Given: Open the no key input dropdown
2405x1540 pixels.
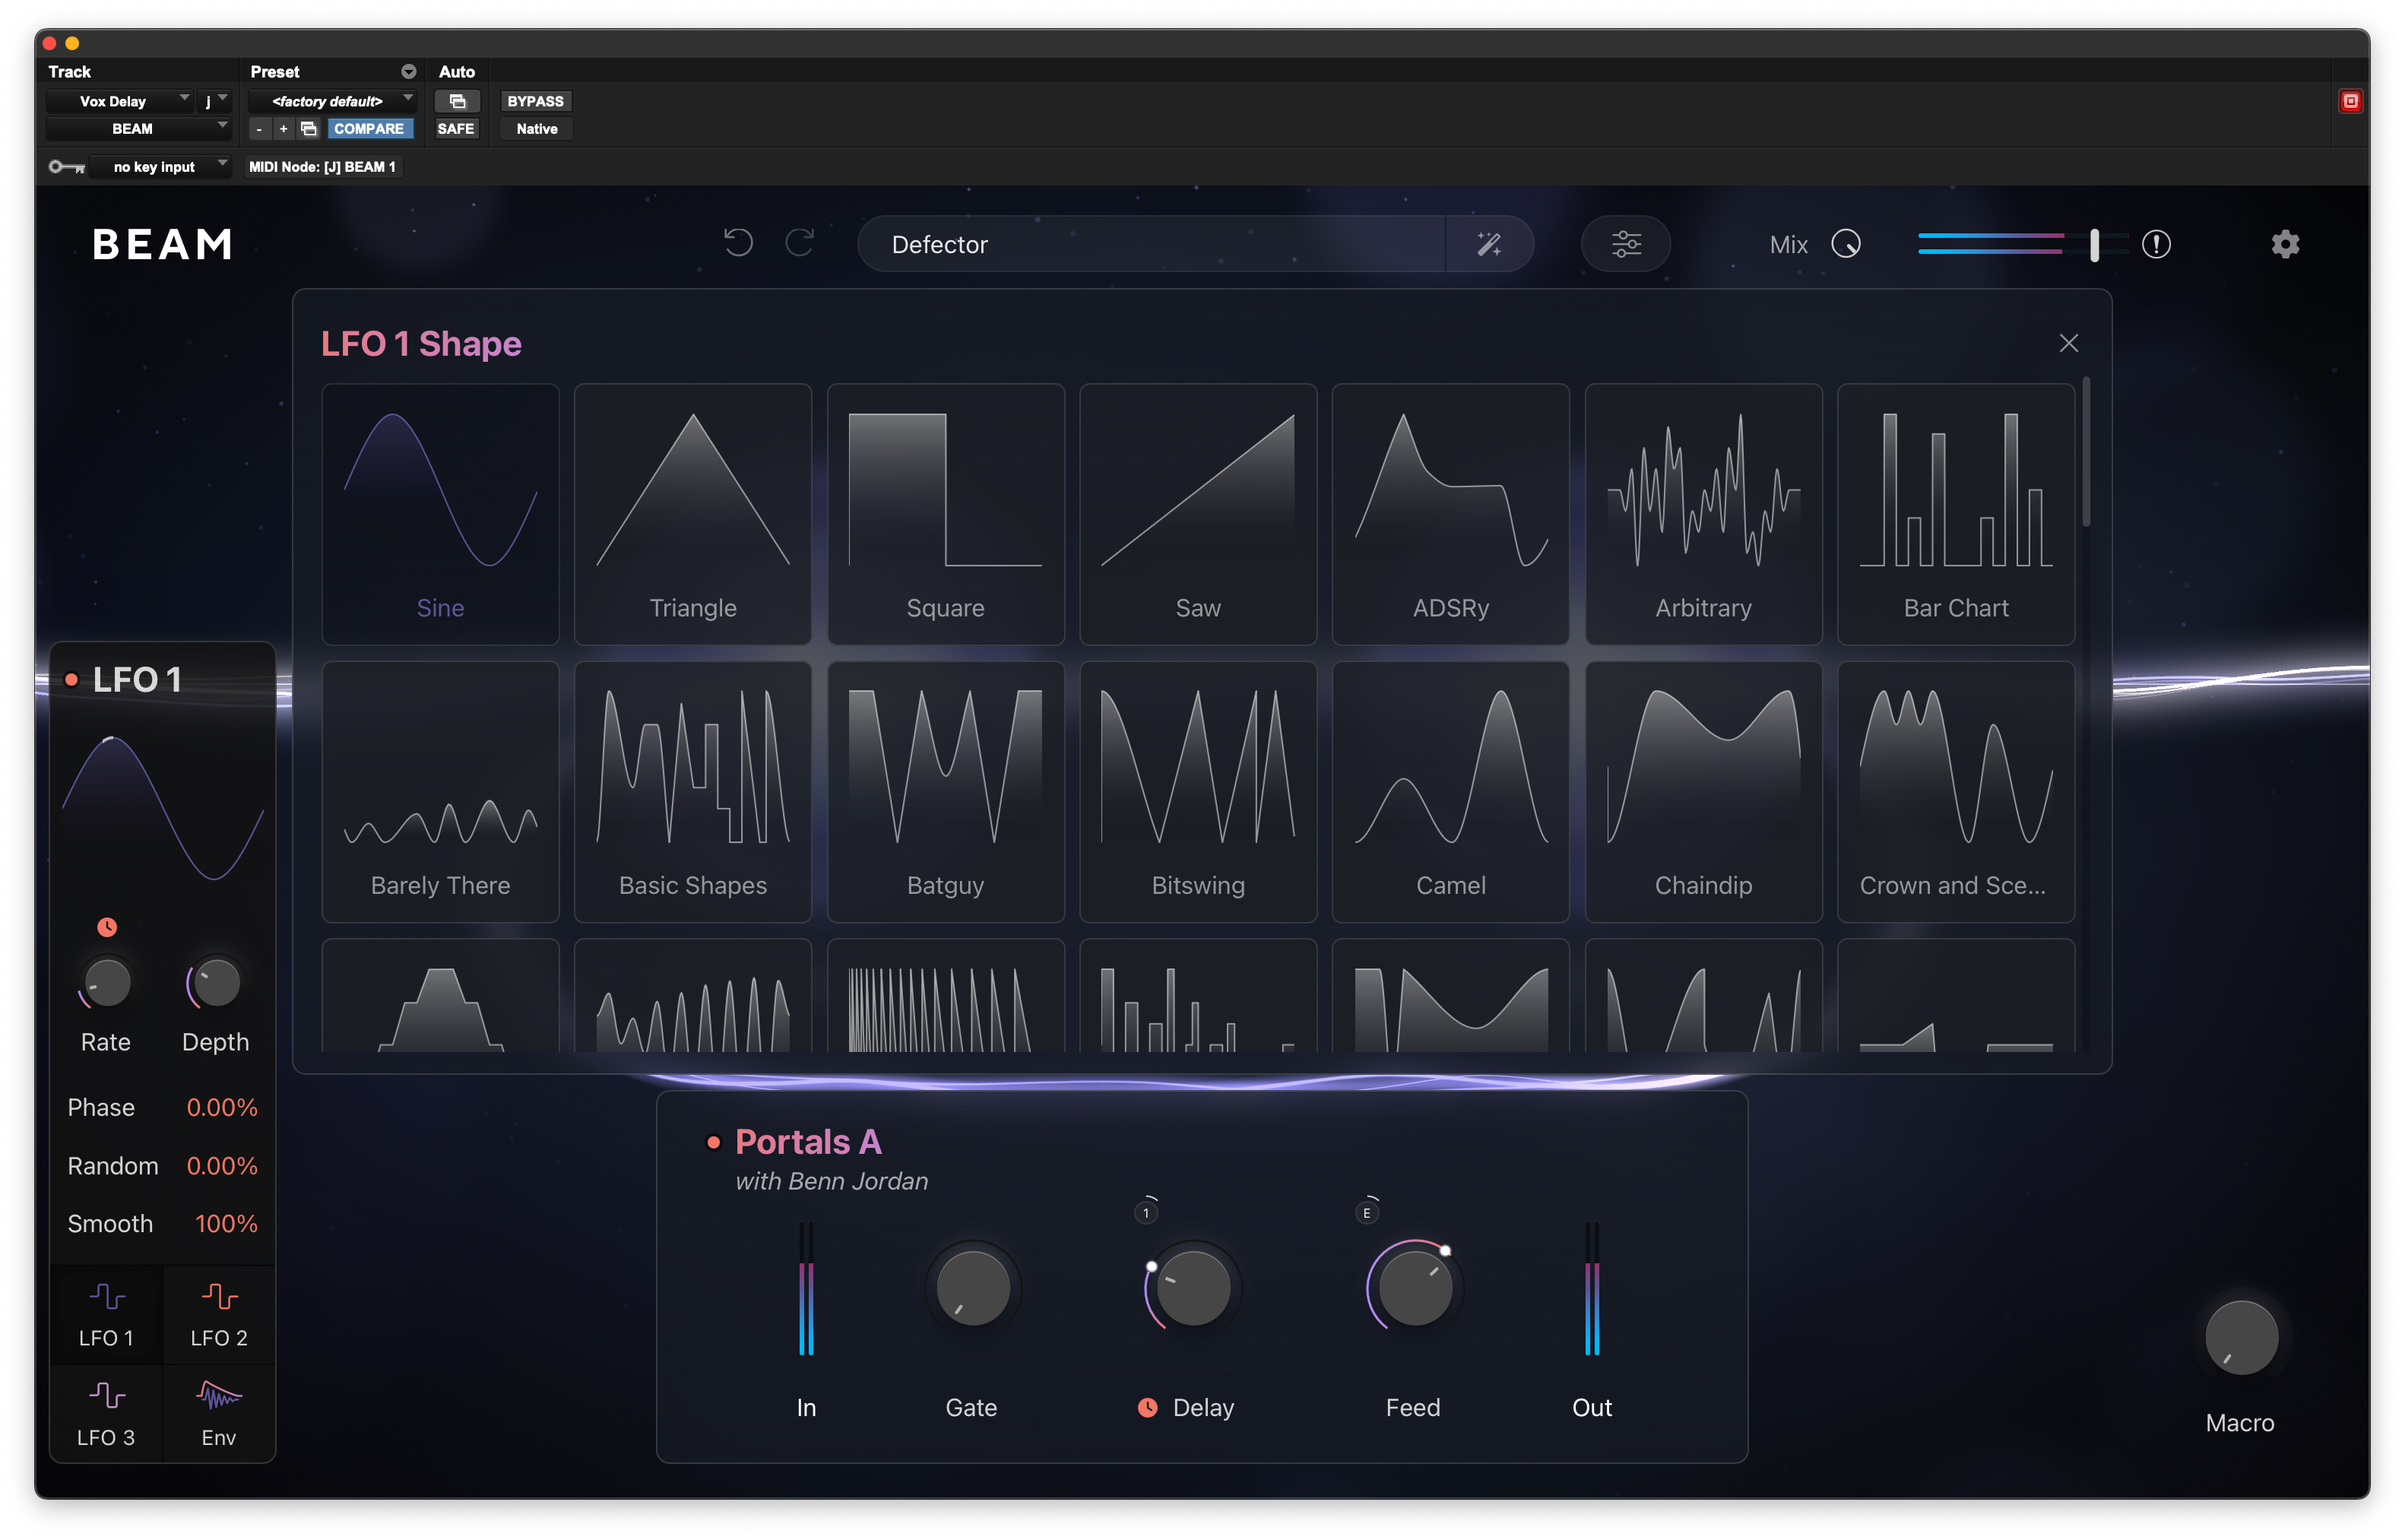Looking at the screenshot, I should click(158, 167).
